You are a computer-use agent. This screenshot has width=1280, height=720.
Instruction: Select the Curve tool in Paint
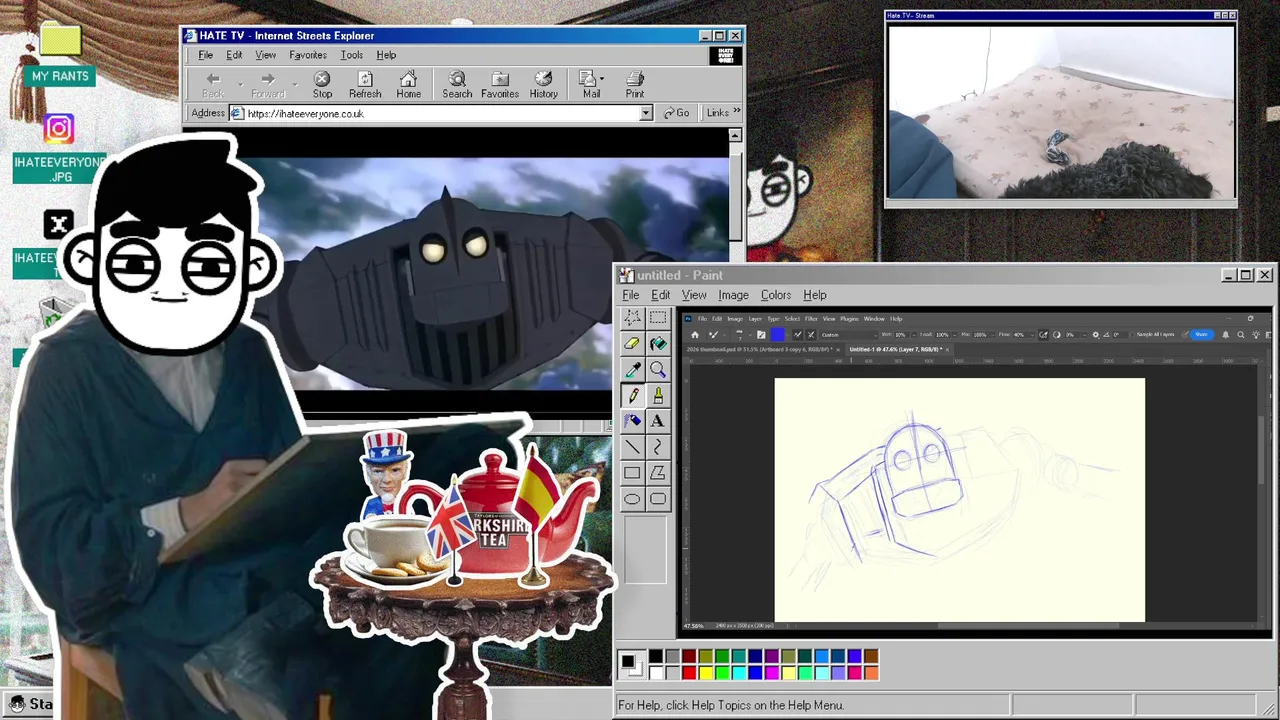point(658,447)
